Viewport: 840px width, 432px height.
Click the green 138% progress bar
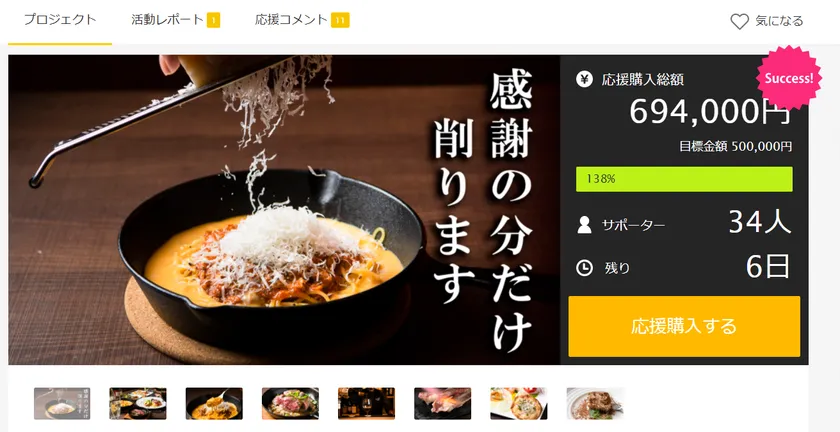pyautogui.click(x=684, y=179)
